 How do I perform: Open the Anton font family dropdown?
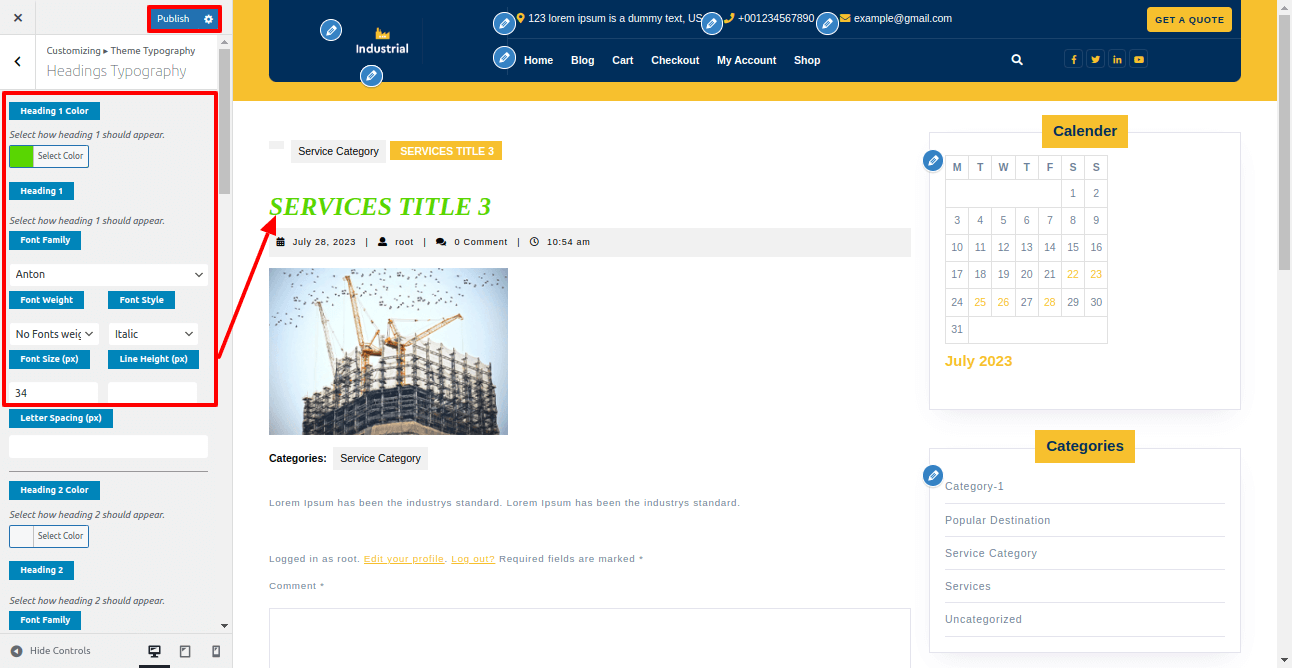pyautogui.click(x=108, y=274)
